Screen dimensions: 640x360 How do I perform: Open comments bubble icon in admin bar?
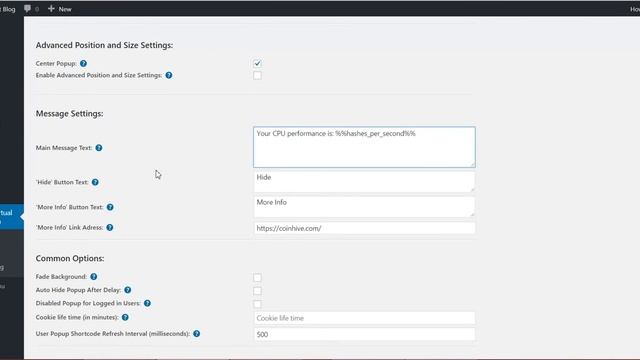click(x=27, y=9)
